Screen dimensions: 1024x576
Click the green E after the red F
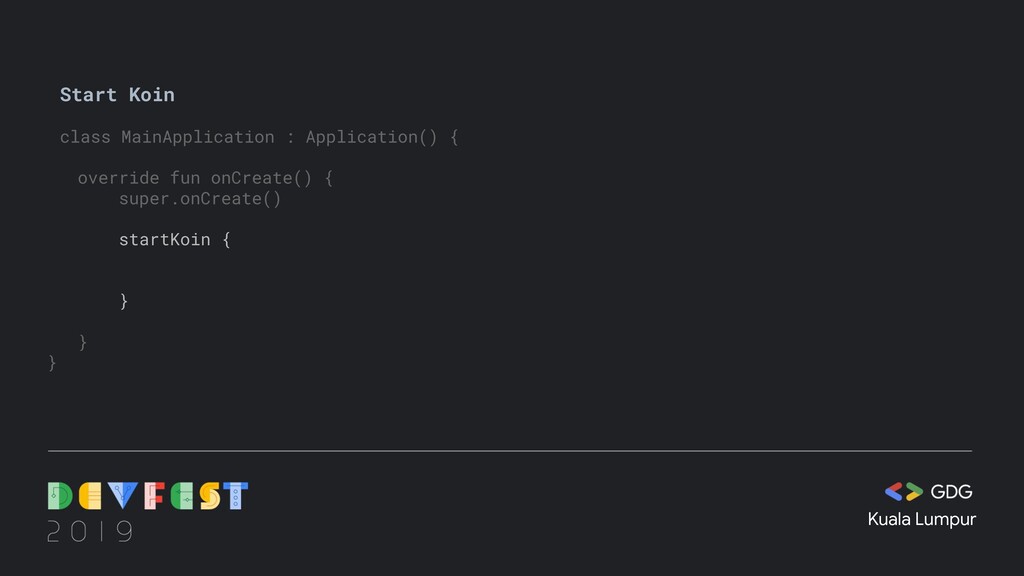(x=182, y=496)
